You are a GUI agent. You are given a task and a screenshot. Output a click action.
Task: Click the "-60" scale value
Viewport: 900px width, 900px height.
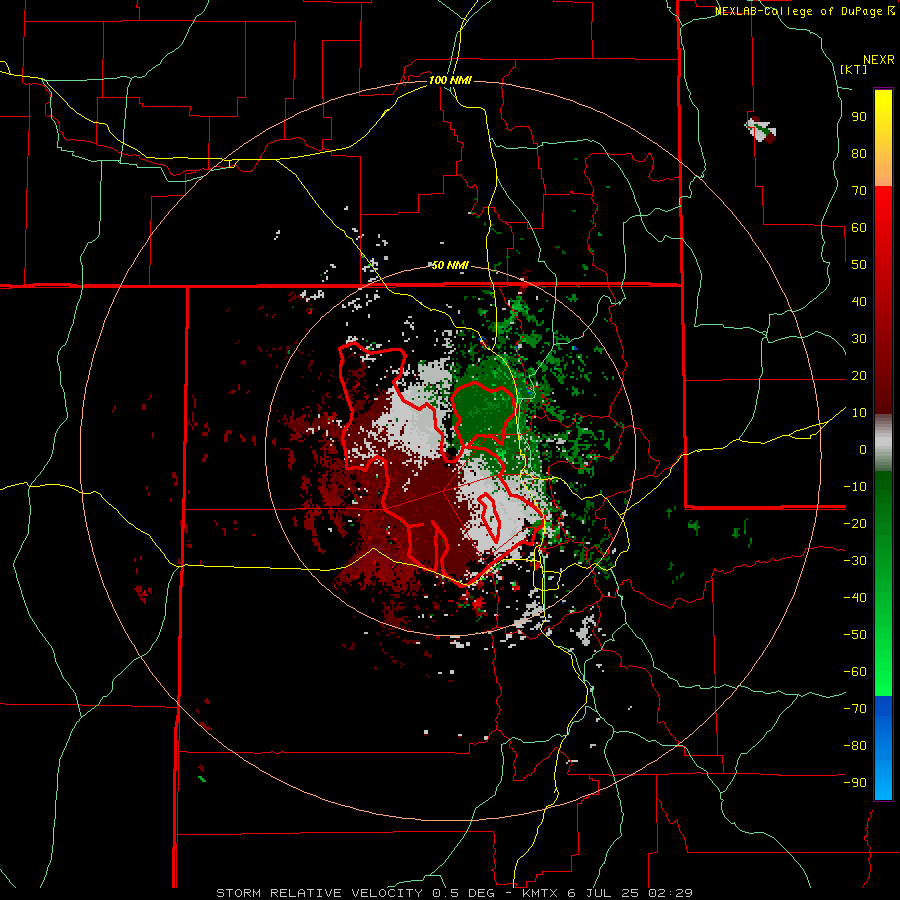855,672
